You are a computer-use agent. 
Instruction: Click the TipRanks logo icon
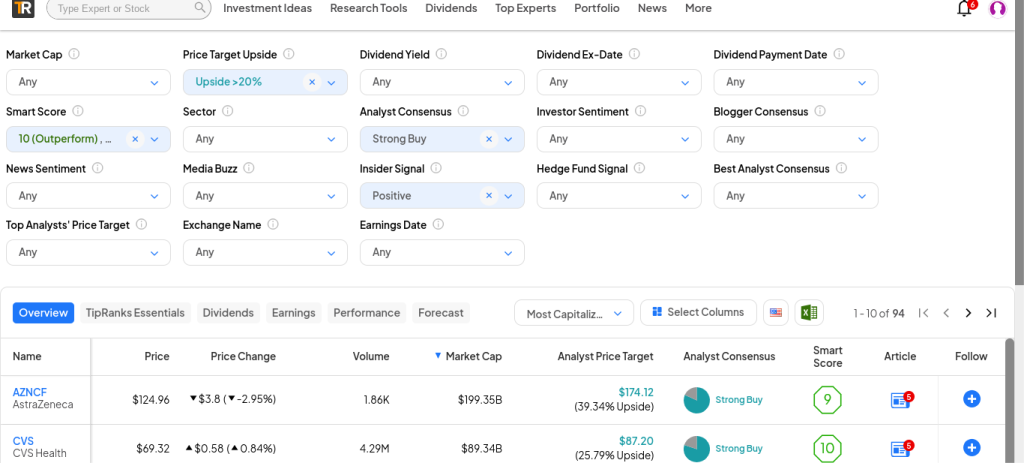(x=22, y=9)
